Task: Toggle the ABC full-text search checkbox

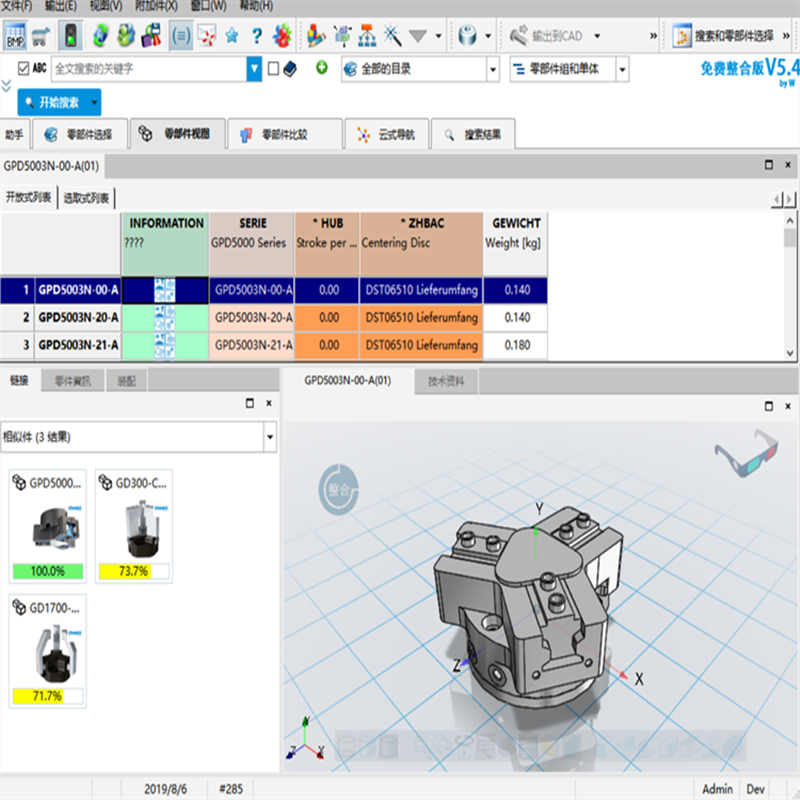Action: (x=23, y=69)
